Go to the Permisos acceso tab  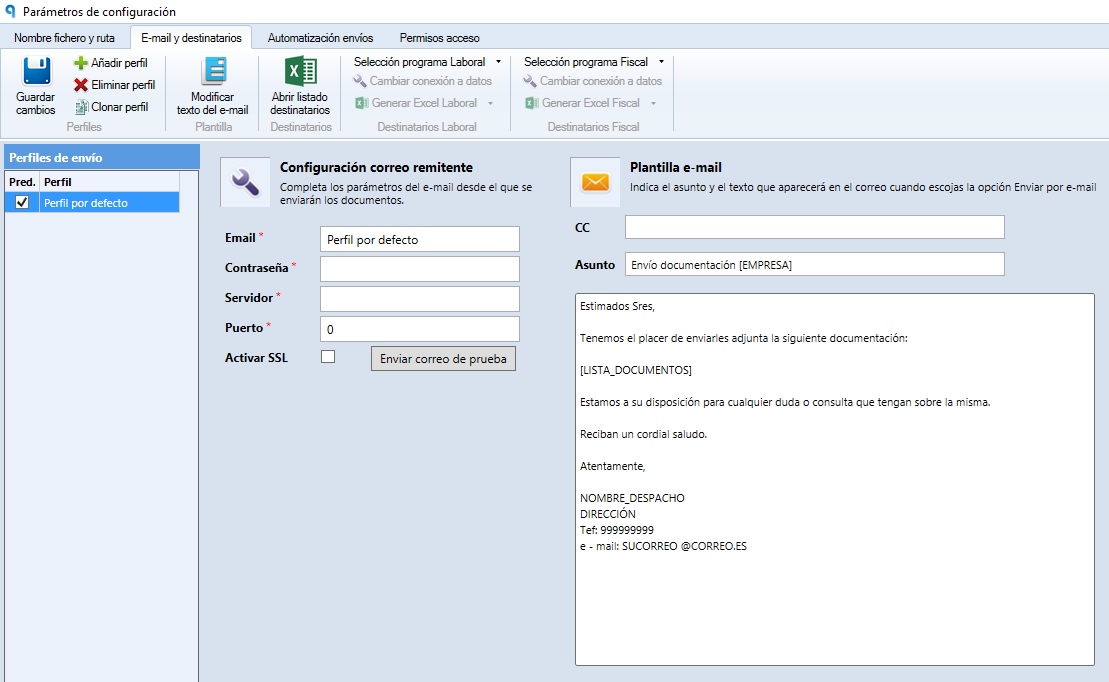(439, 37)
